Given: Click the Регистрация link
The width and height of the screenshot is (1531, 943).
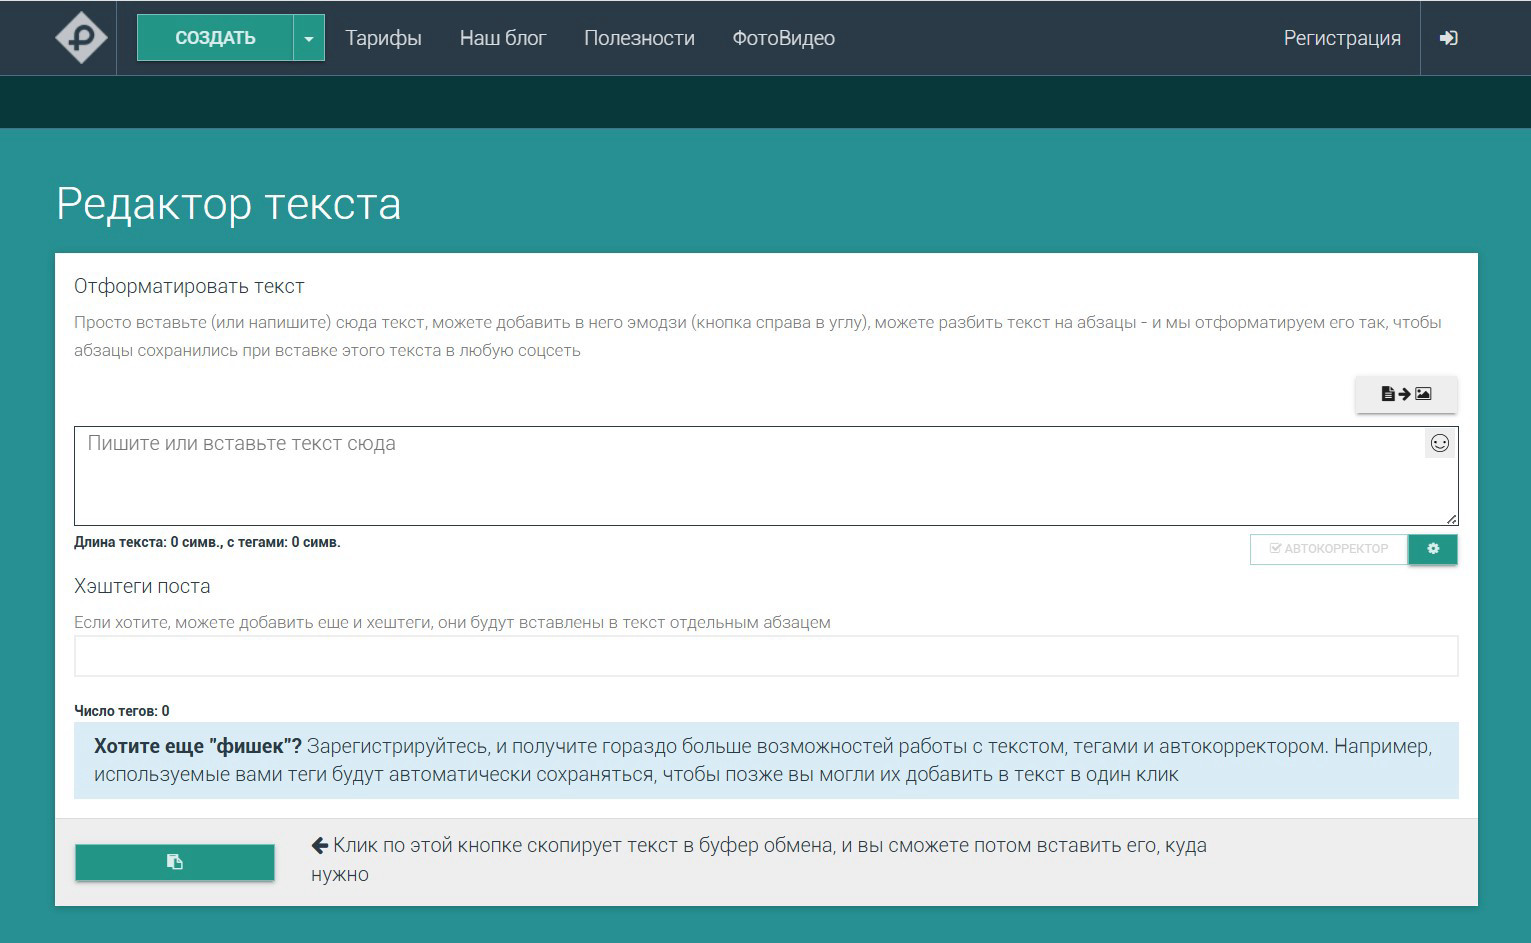Looking at the screenshot, I should (x=1342, y=38).
